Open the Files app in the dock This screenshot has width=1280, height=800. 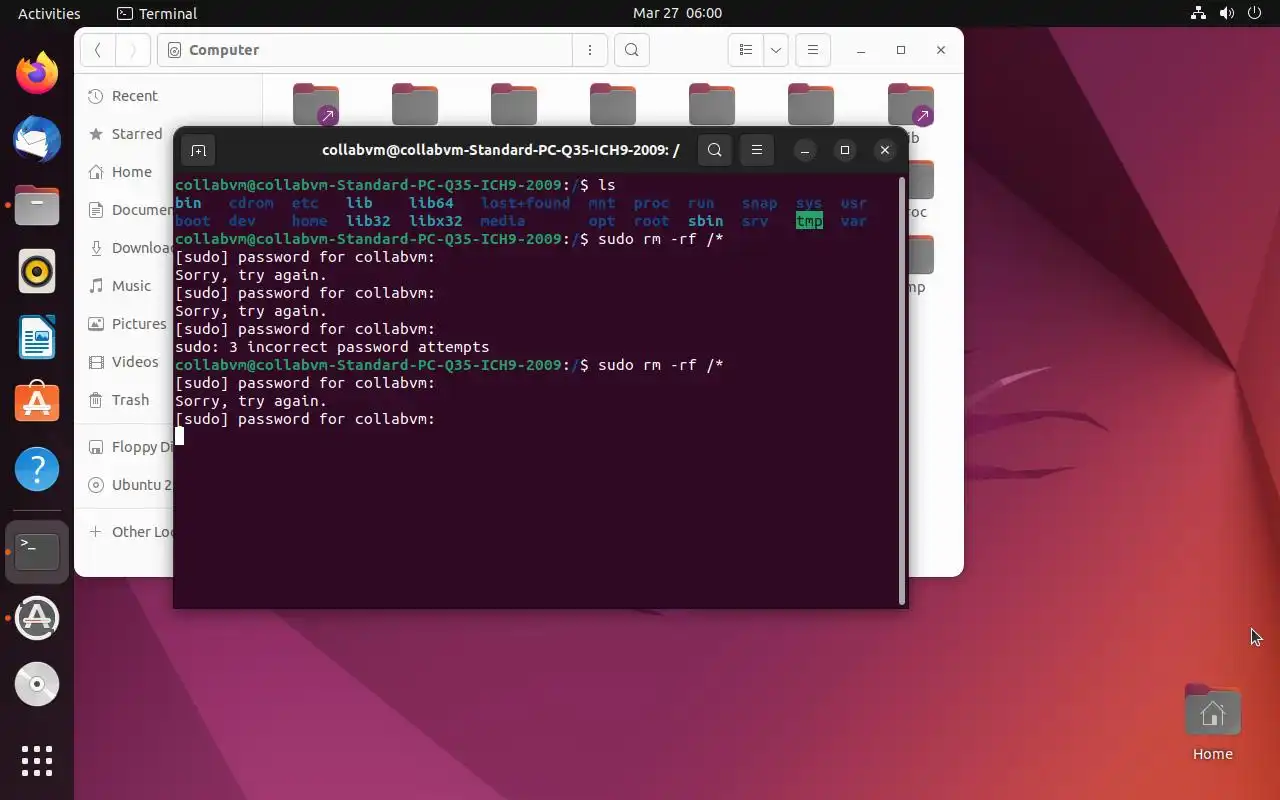point(37,205)
